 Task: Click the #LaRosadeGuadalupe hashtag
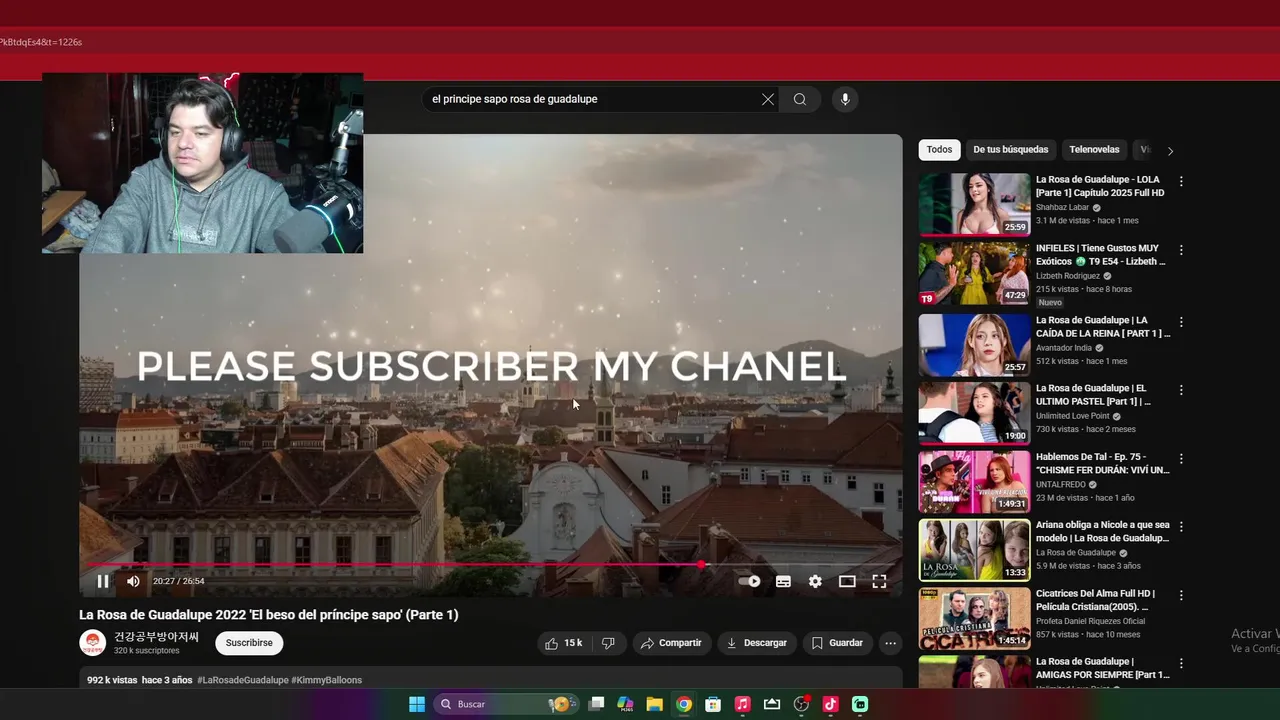pos(242,680)
